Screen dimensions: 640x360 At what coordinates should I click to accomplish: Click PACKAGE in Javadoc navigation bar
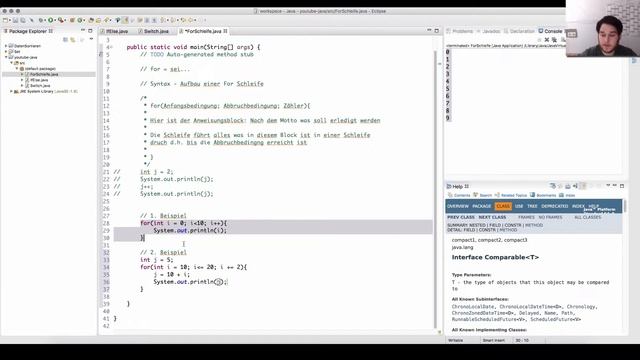(482, 207)
